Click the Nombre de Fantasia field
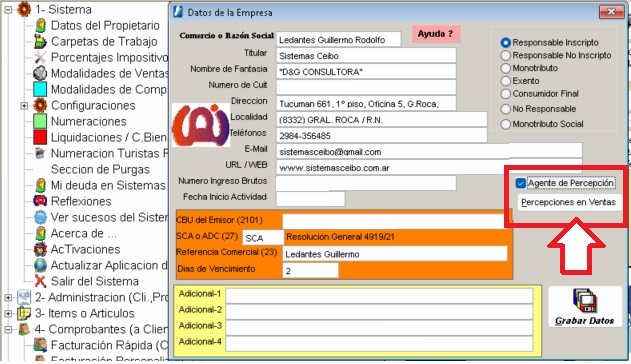This screenshot has height=364, width=631. (366, 72)
